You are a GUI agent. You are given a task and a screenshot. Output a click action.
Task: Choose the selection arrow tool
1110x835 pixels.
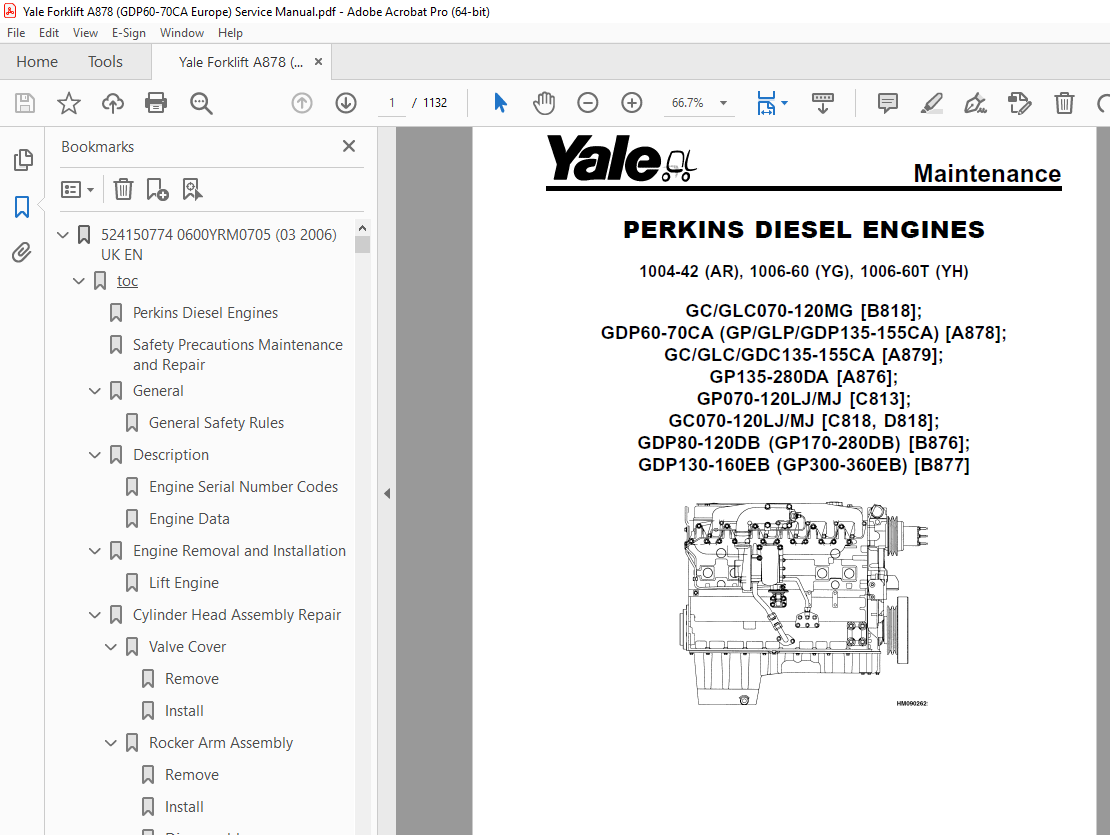pos(500,103)
